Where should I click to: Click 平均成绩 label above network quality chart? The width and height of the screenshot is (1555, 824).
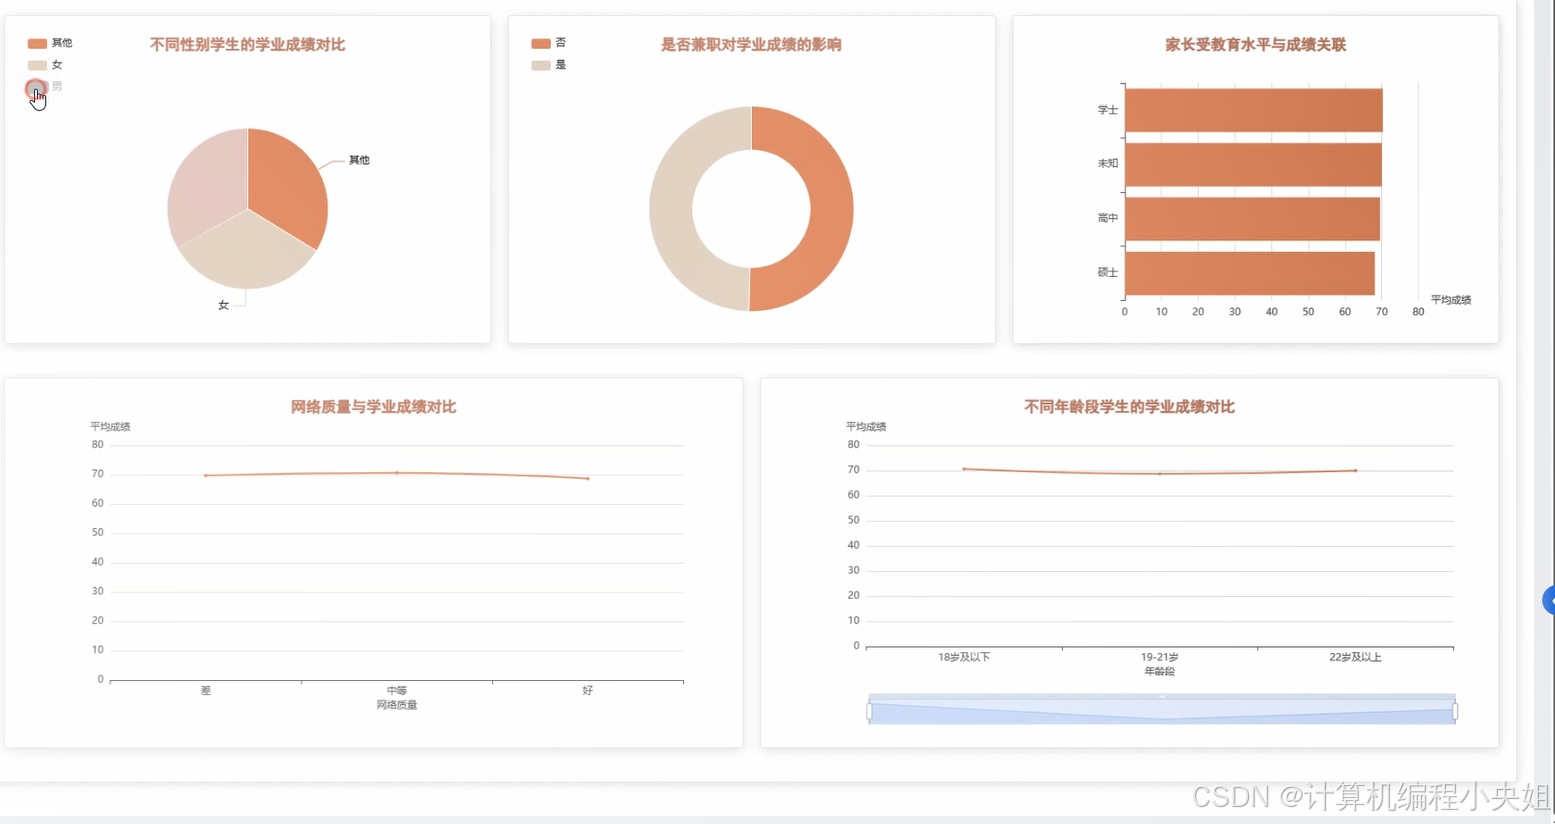pyautogui.click(x=110, y=426)
